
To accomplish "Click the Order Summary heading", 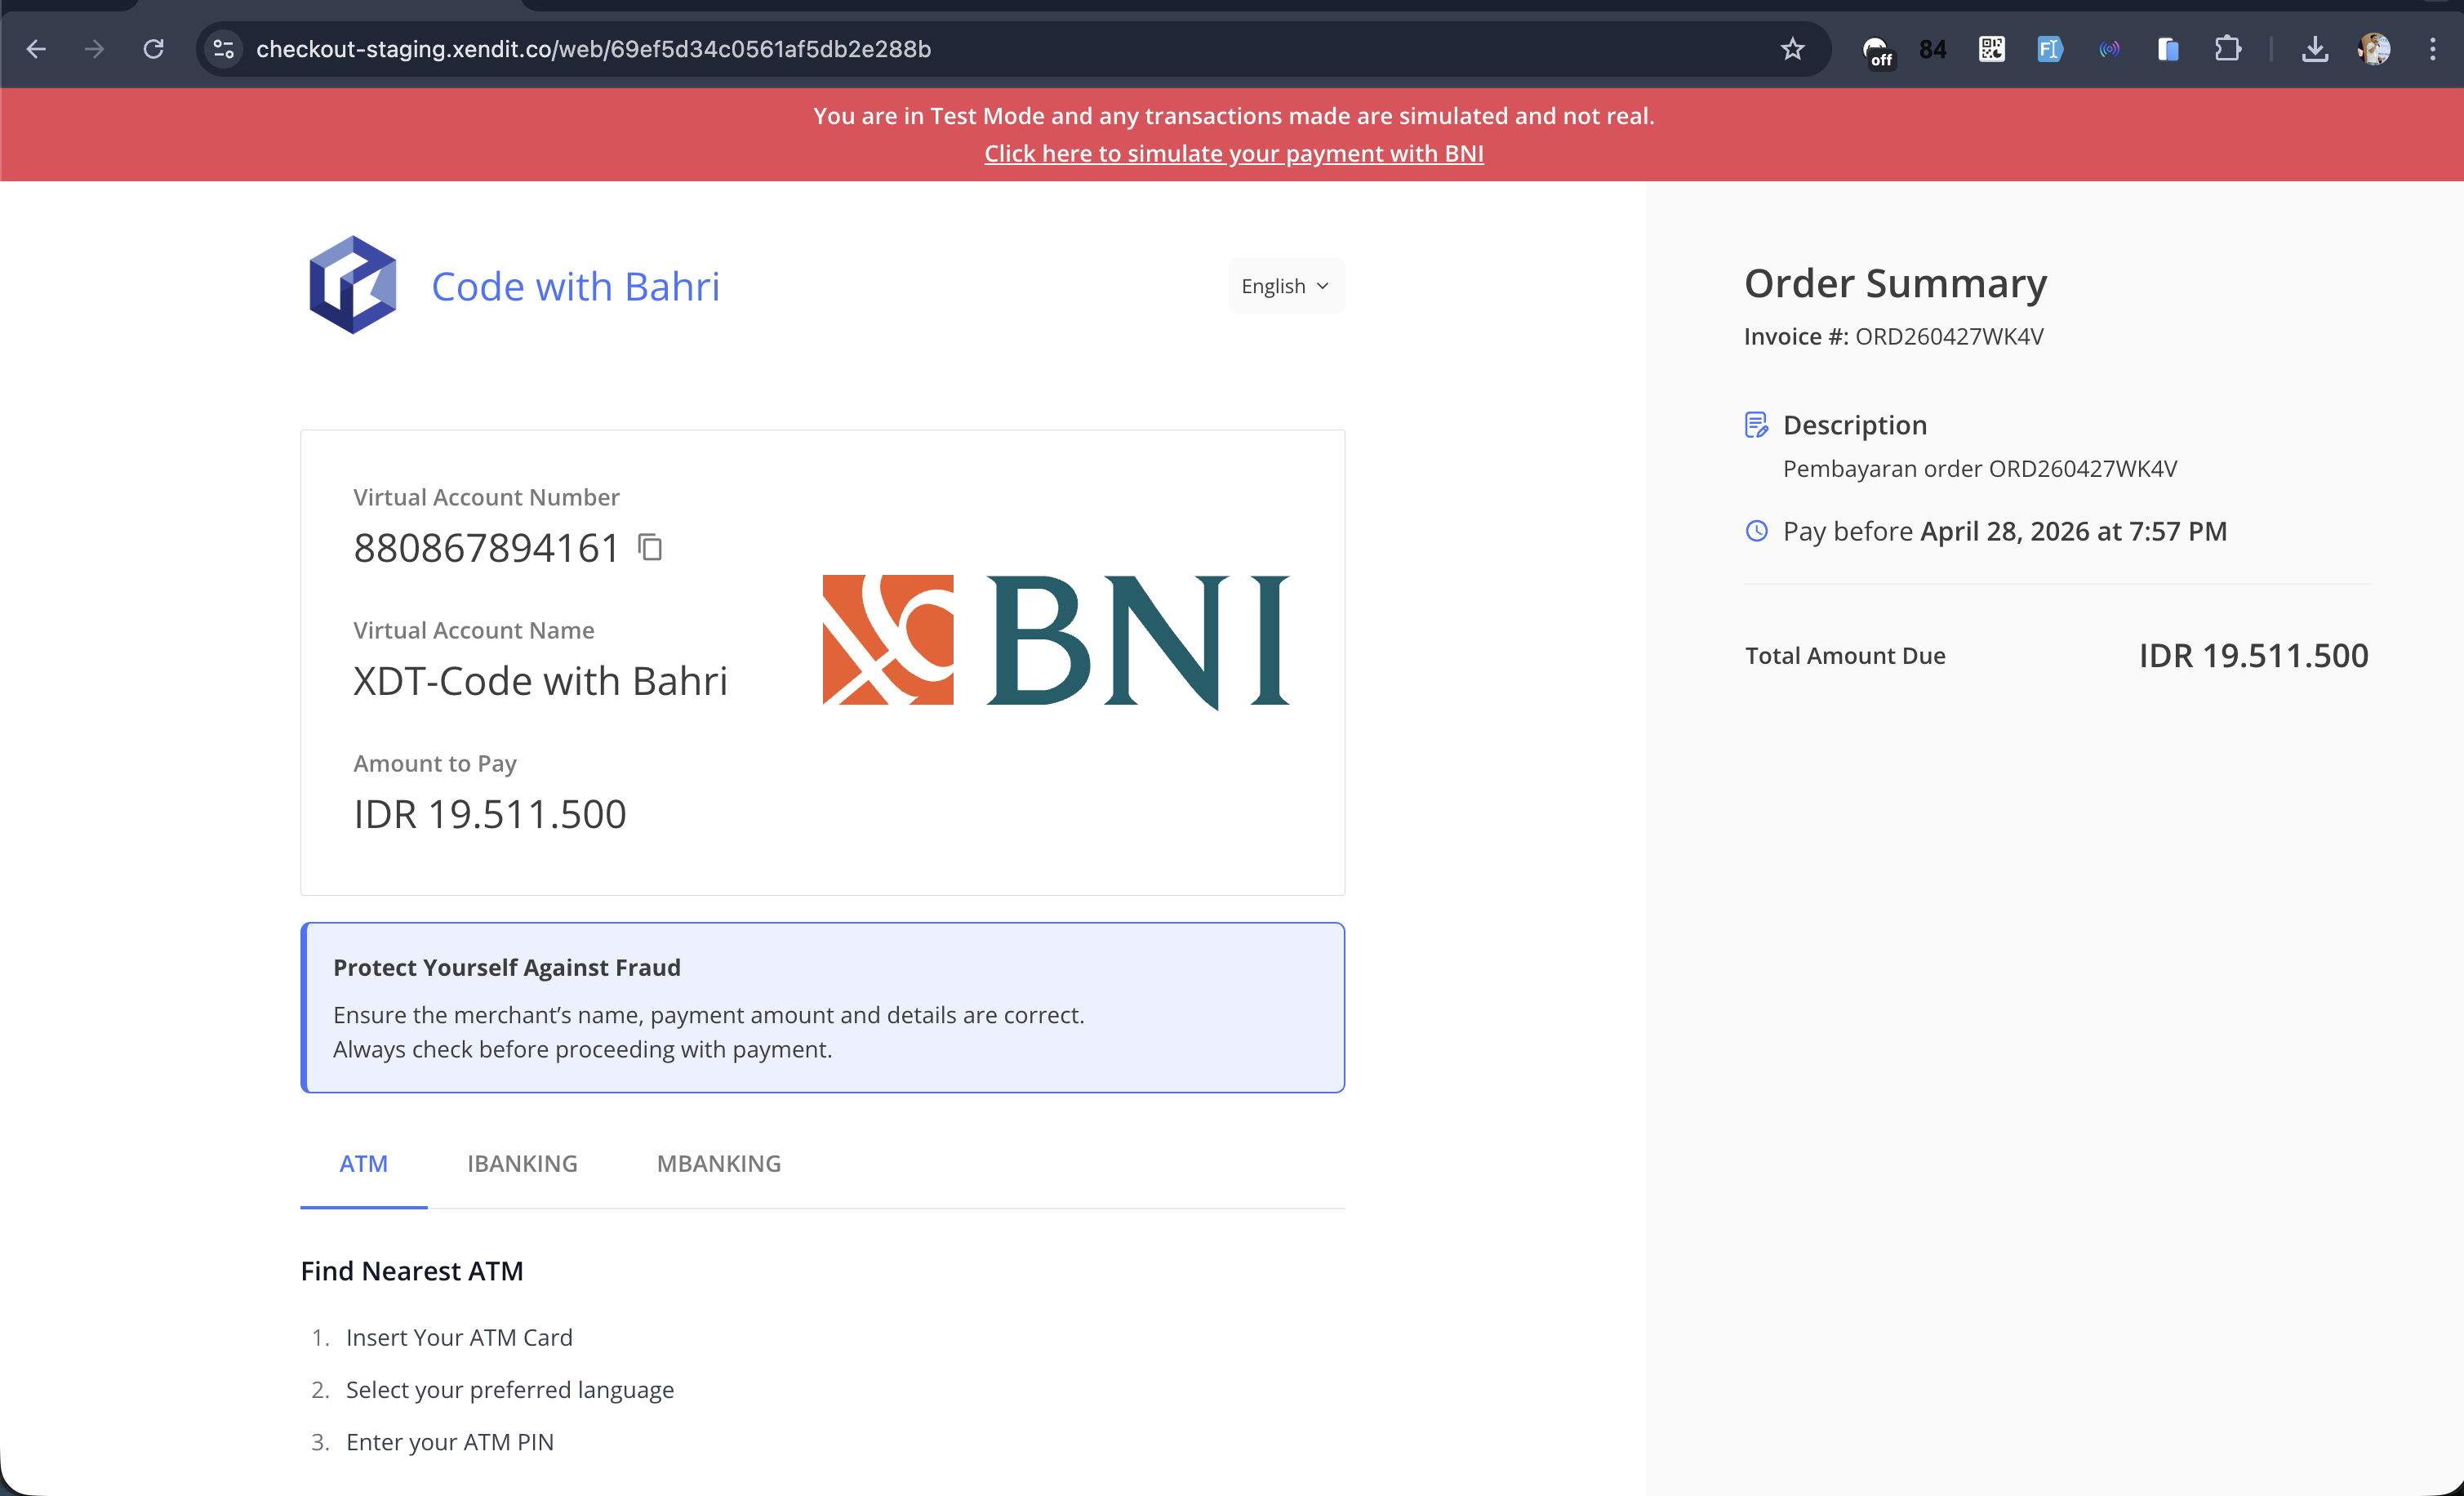I will [x=1895, y=283].
